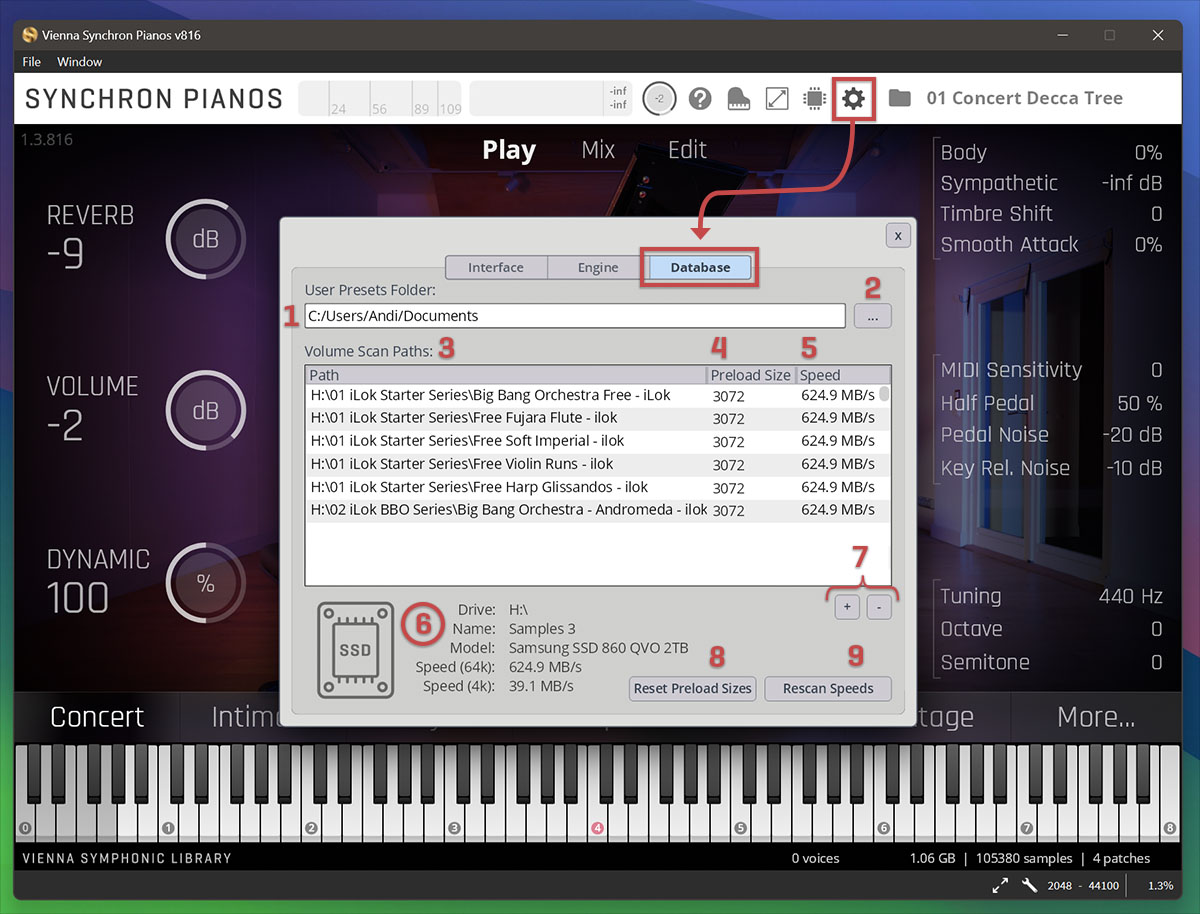Viewport: 1200px width, 914px height.
Task: Click the resize window arrows icon
Action: tap(777, 98)
